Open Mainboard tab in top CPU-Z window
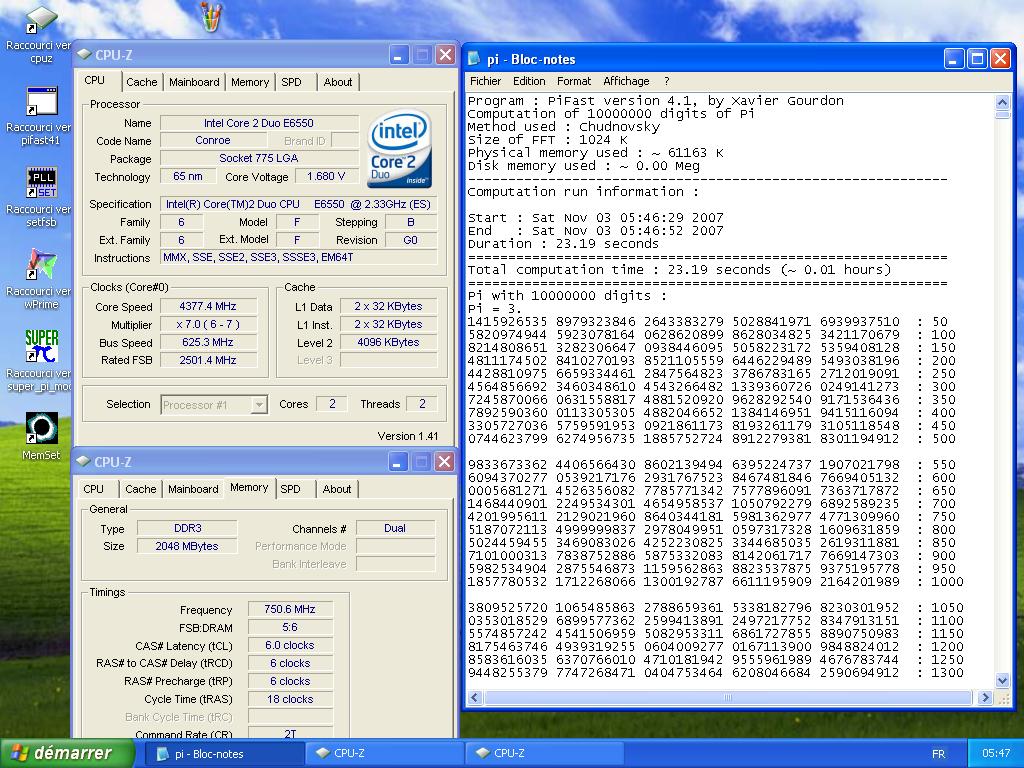1024x768 pixels. (194, 82)
